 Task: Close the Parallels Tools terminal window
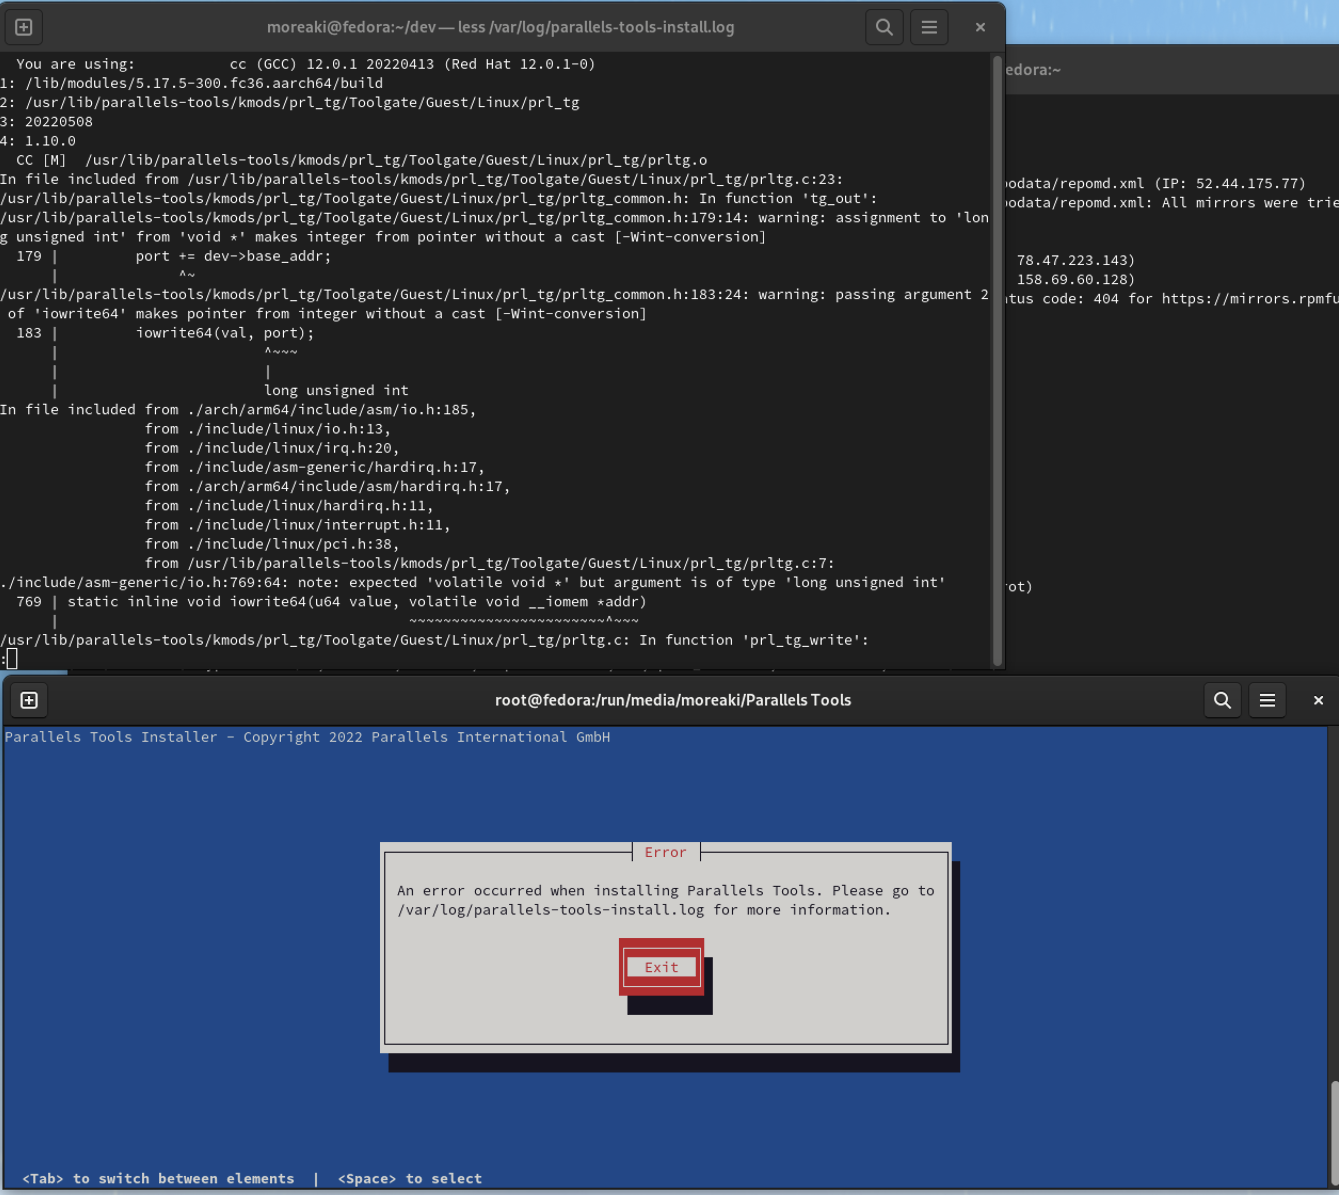click(x=1318, y=700)
